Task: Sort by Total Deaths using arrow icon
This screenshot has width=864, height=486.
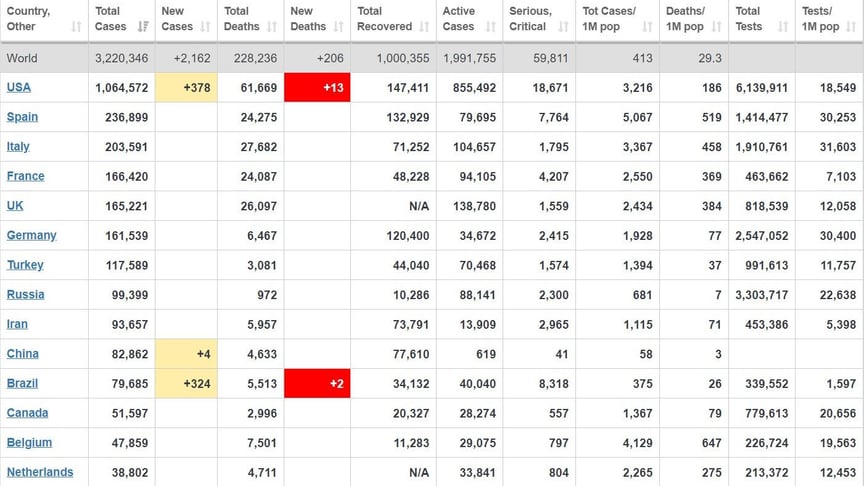Action: [272, 27]
